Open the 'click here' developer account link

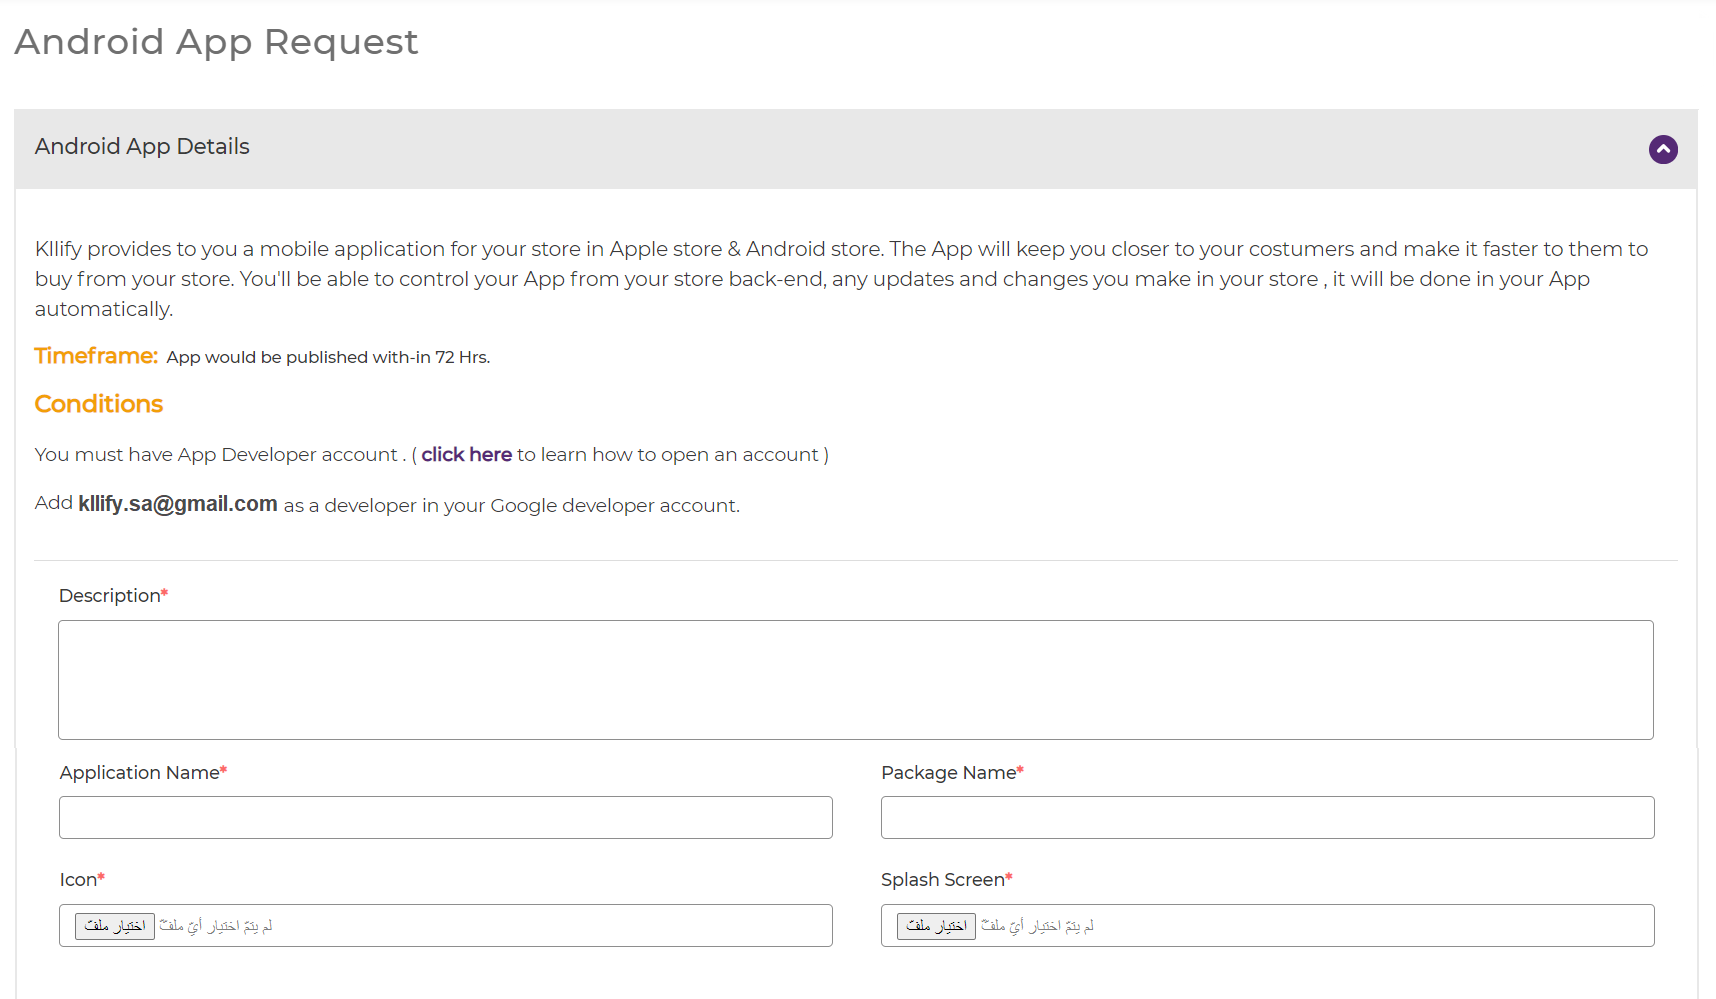click(x=466, y=455)
